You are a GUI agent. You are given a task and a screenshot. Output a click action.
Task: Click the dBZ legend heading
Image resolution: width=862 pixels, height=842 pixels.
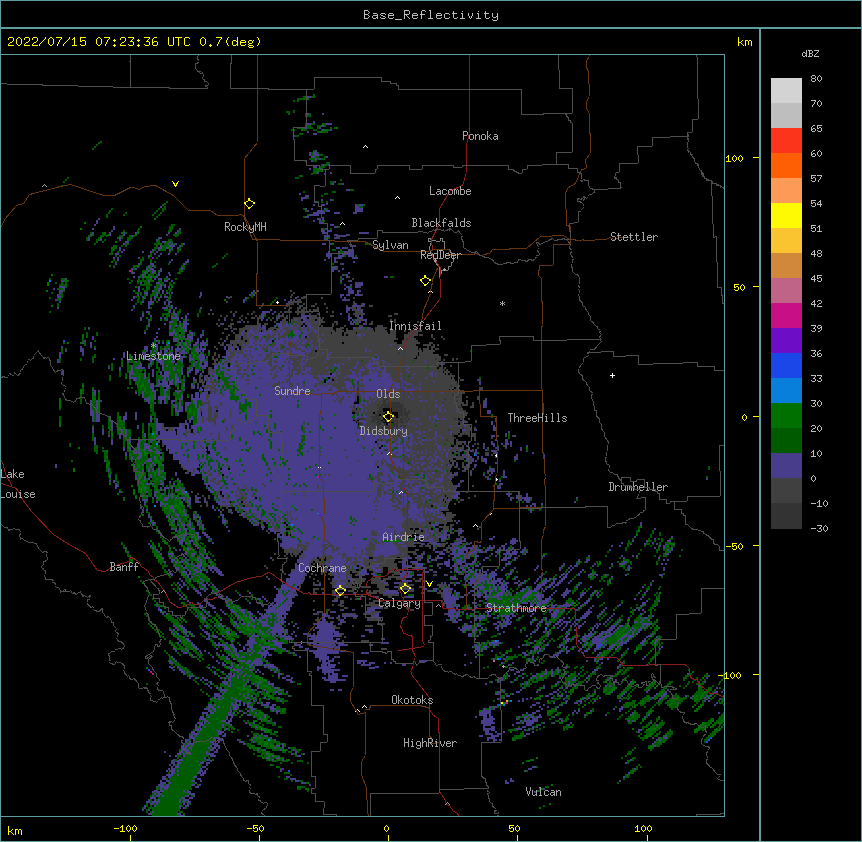(x=810, y=53)
